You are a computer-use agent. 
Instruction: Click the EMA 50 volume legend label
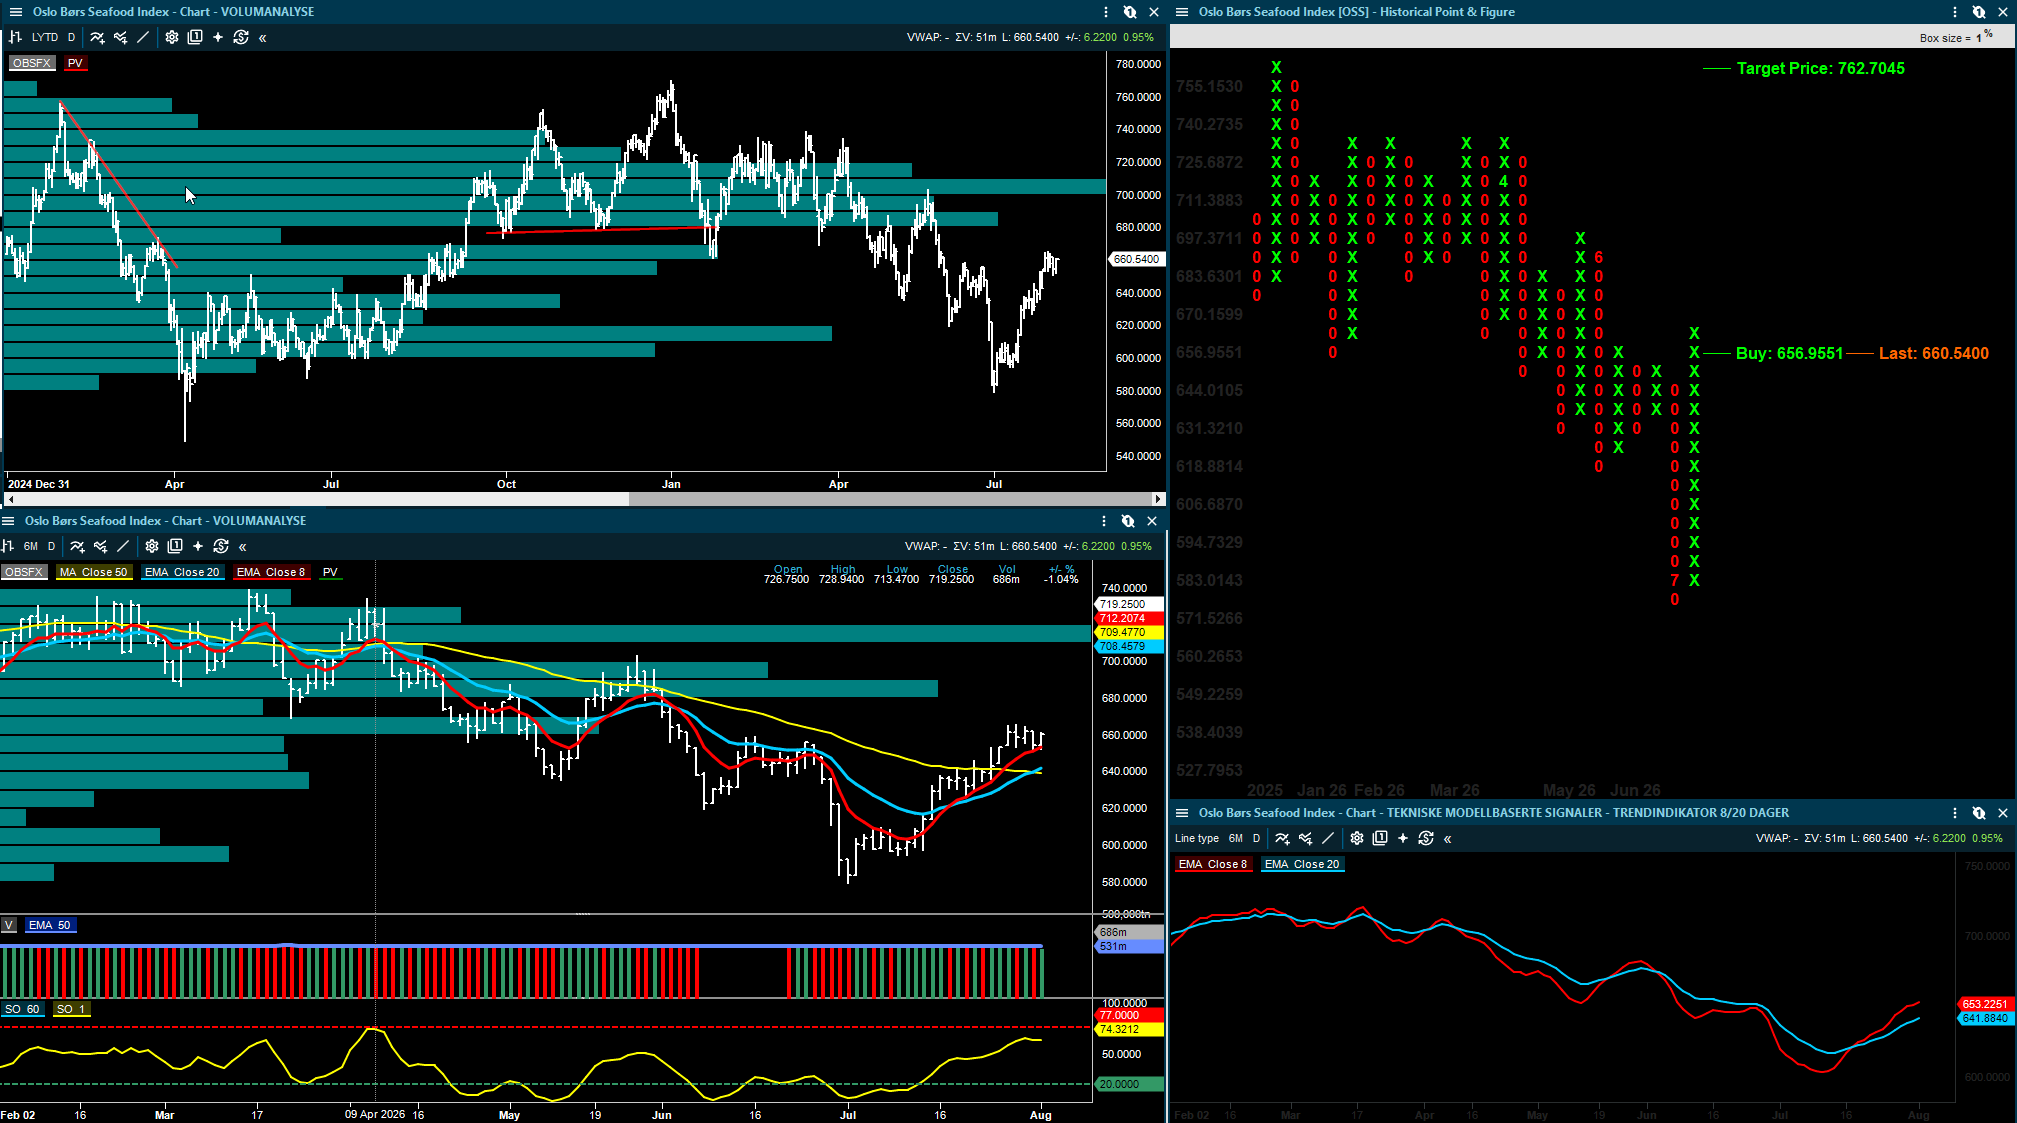pyautogui.click(x=50, y=925)
